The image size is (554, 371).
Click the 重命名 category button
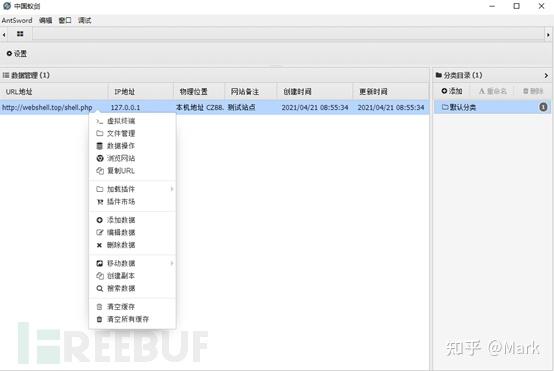pyautogui.click(x=493, y=91)
